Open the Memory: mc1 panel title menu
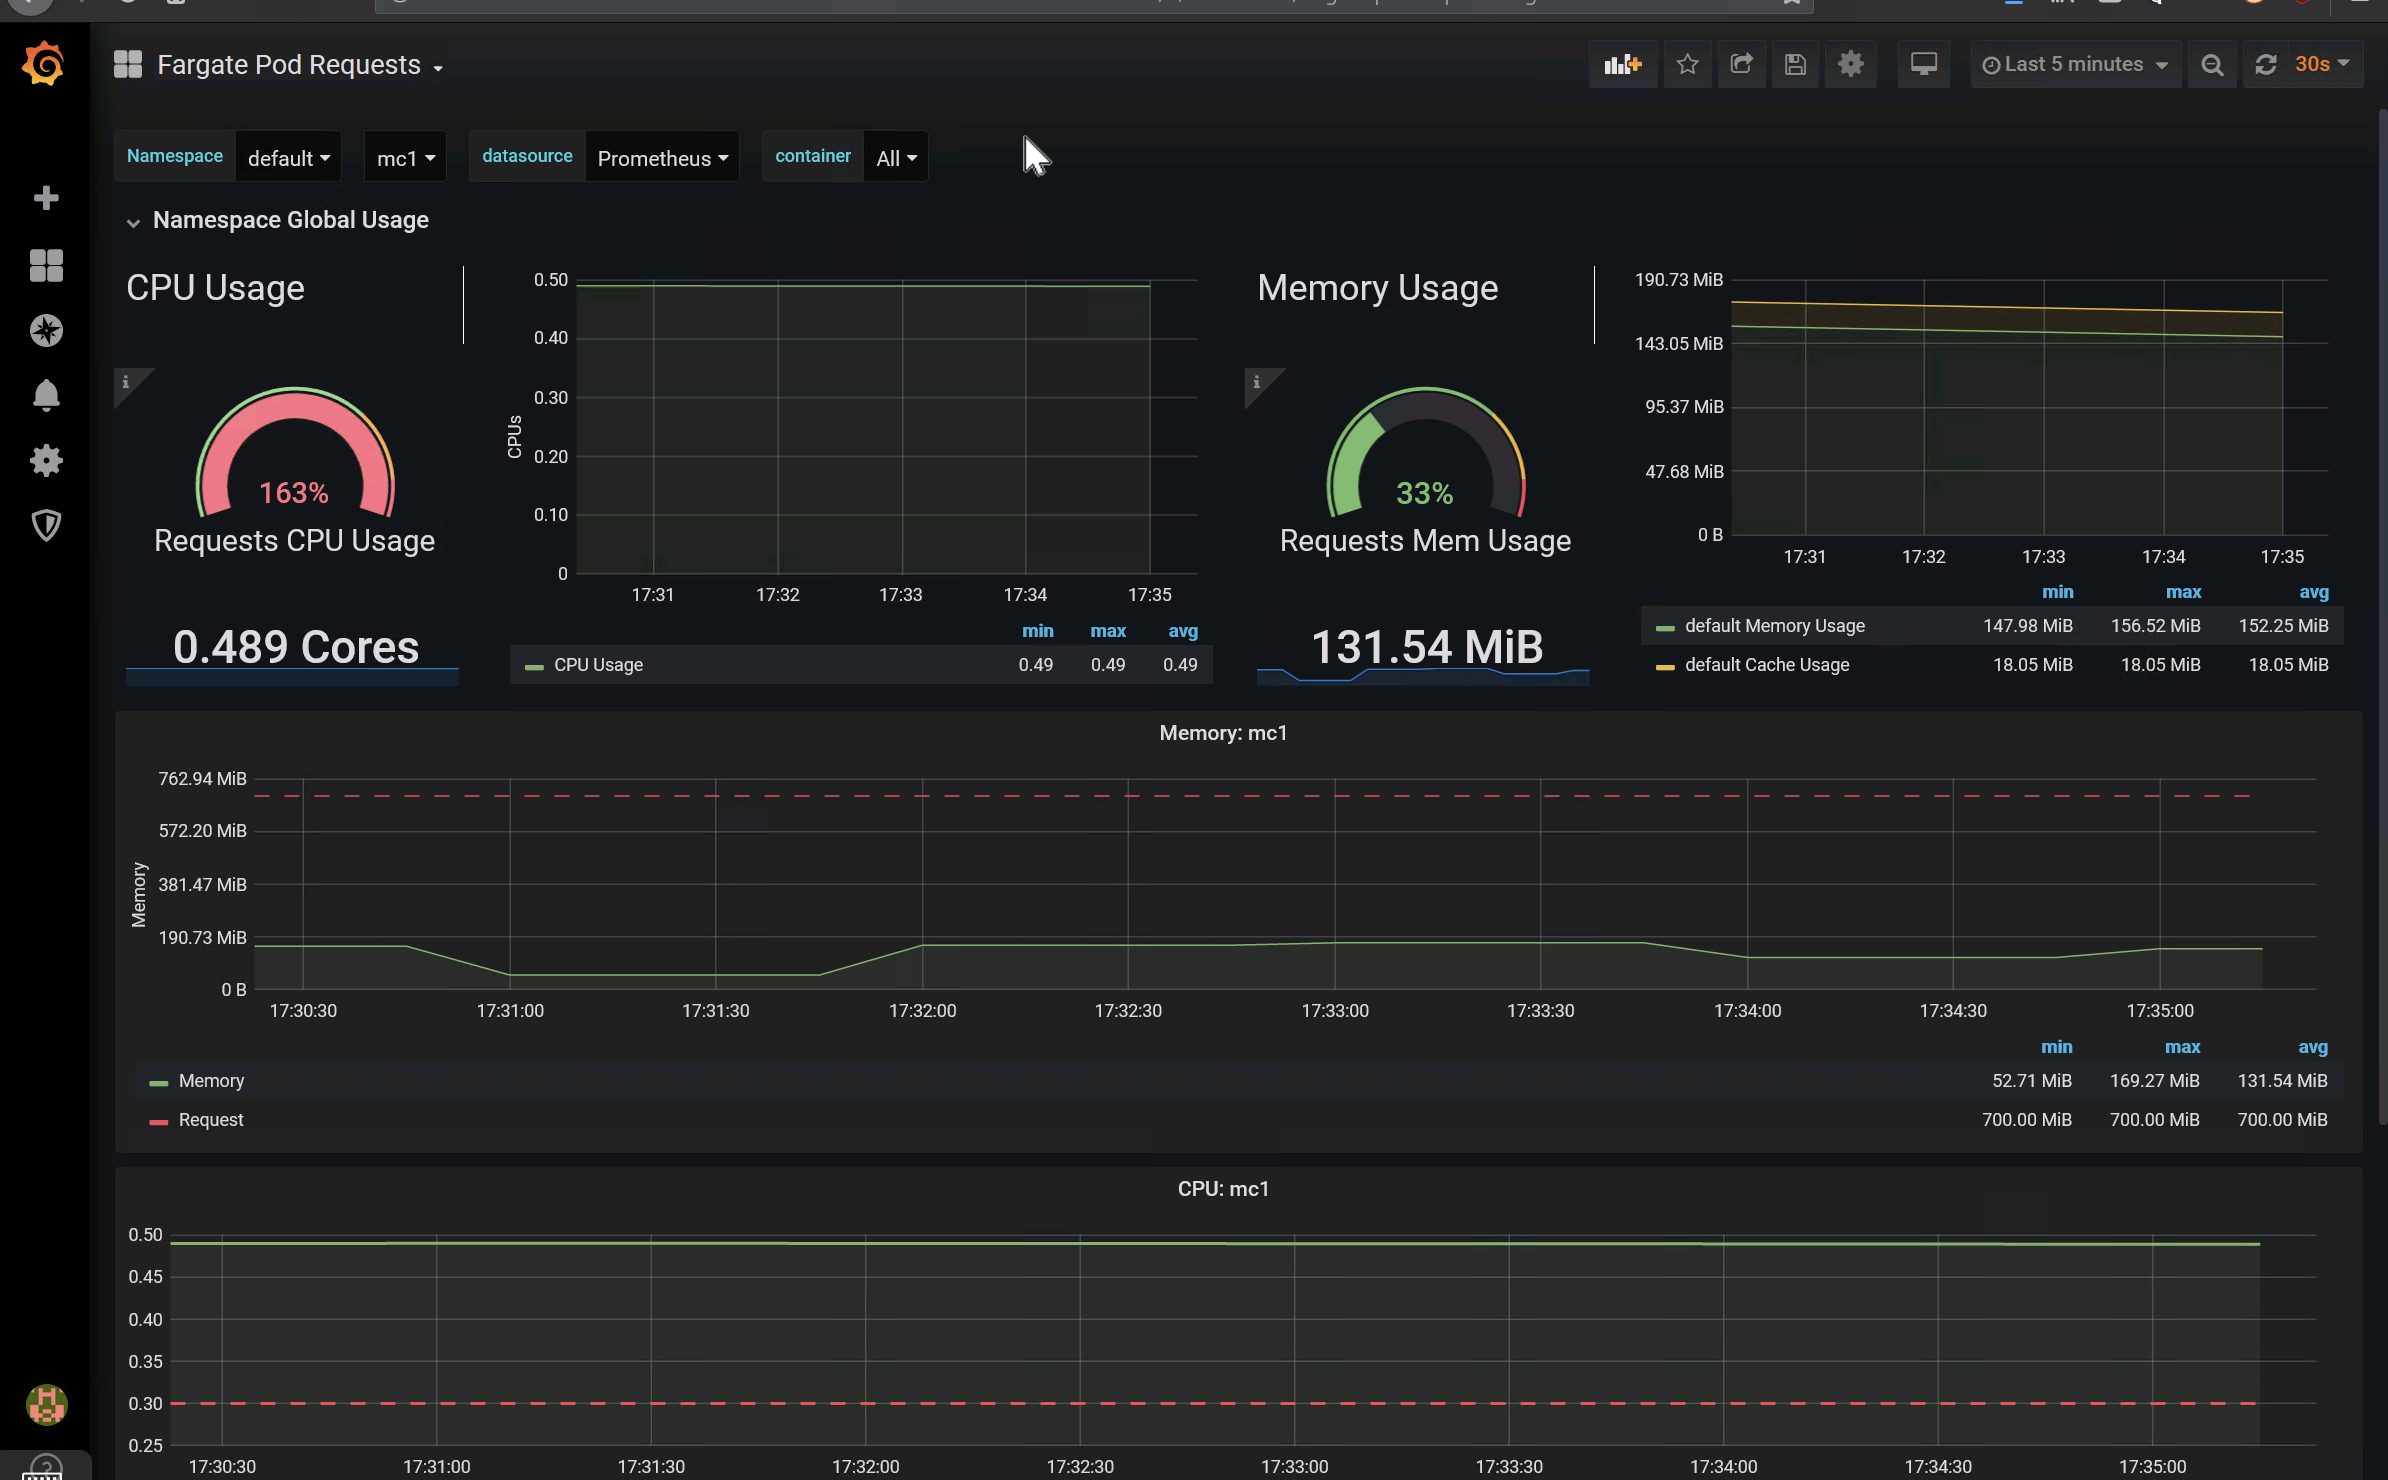2388x1480 pixels. tap(1222, 733)
